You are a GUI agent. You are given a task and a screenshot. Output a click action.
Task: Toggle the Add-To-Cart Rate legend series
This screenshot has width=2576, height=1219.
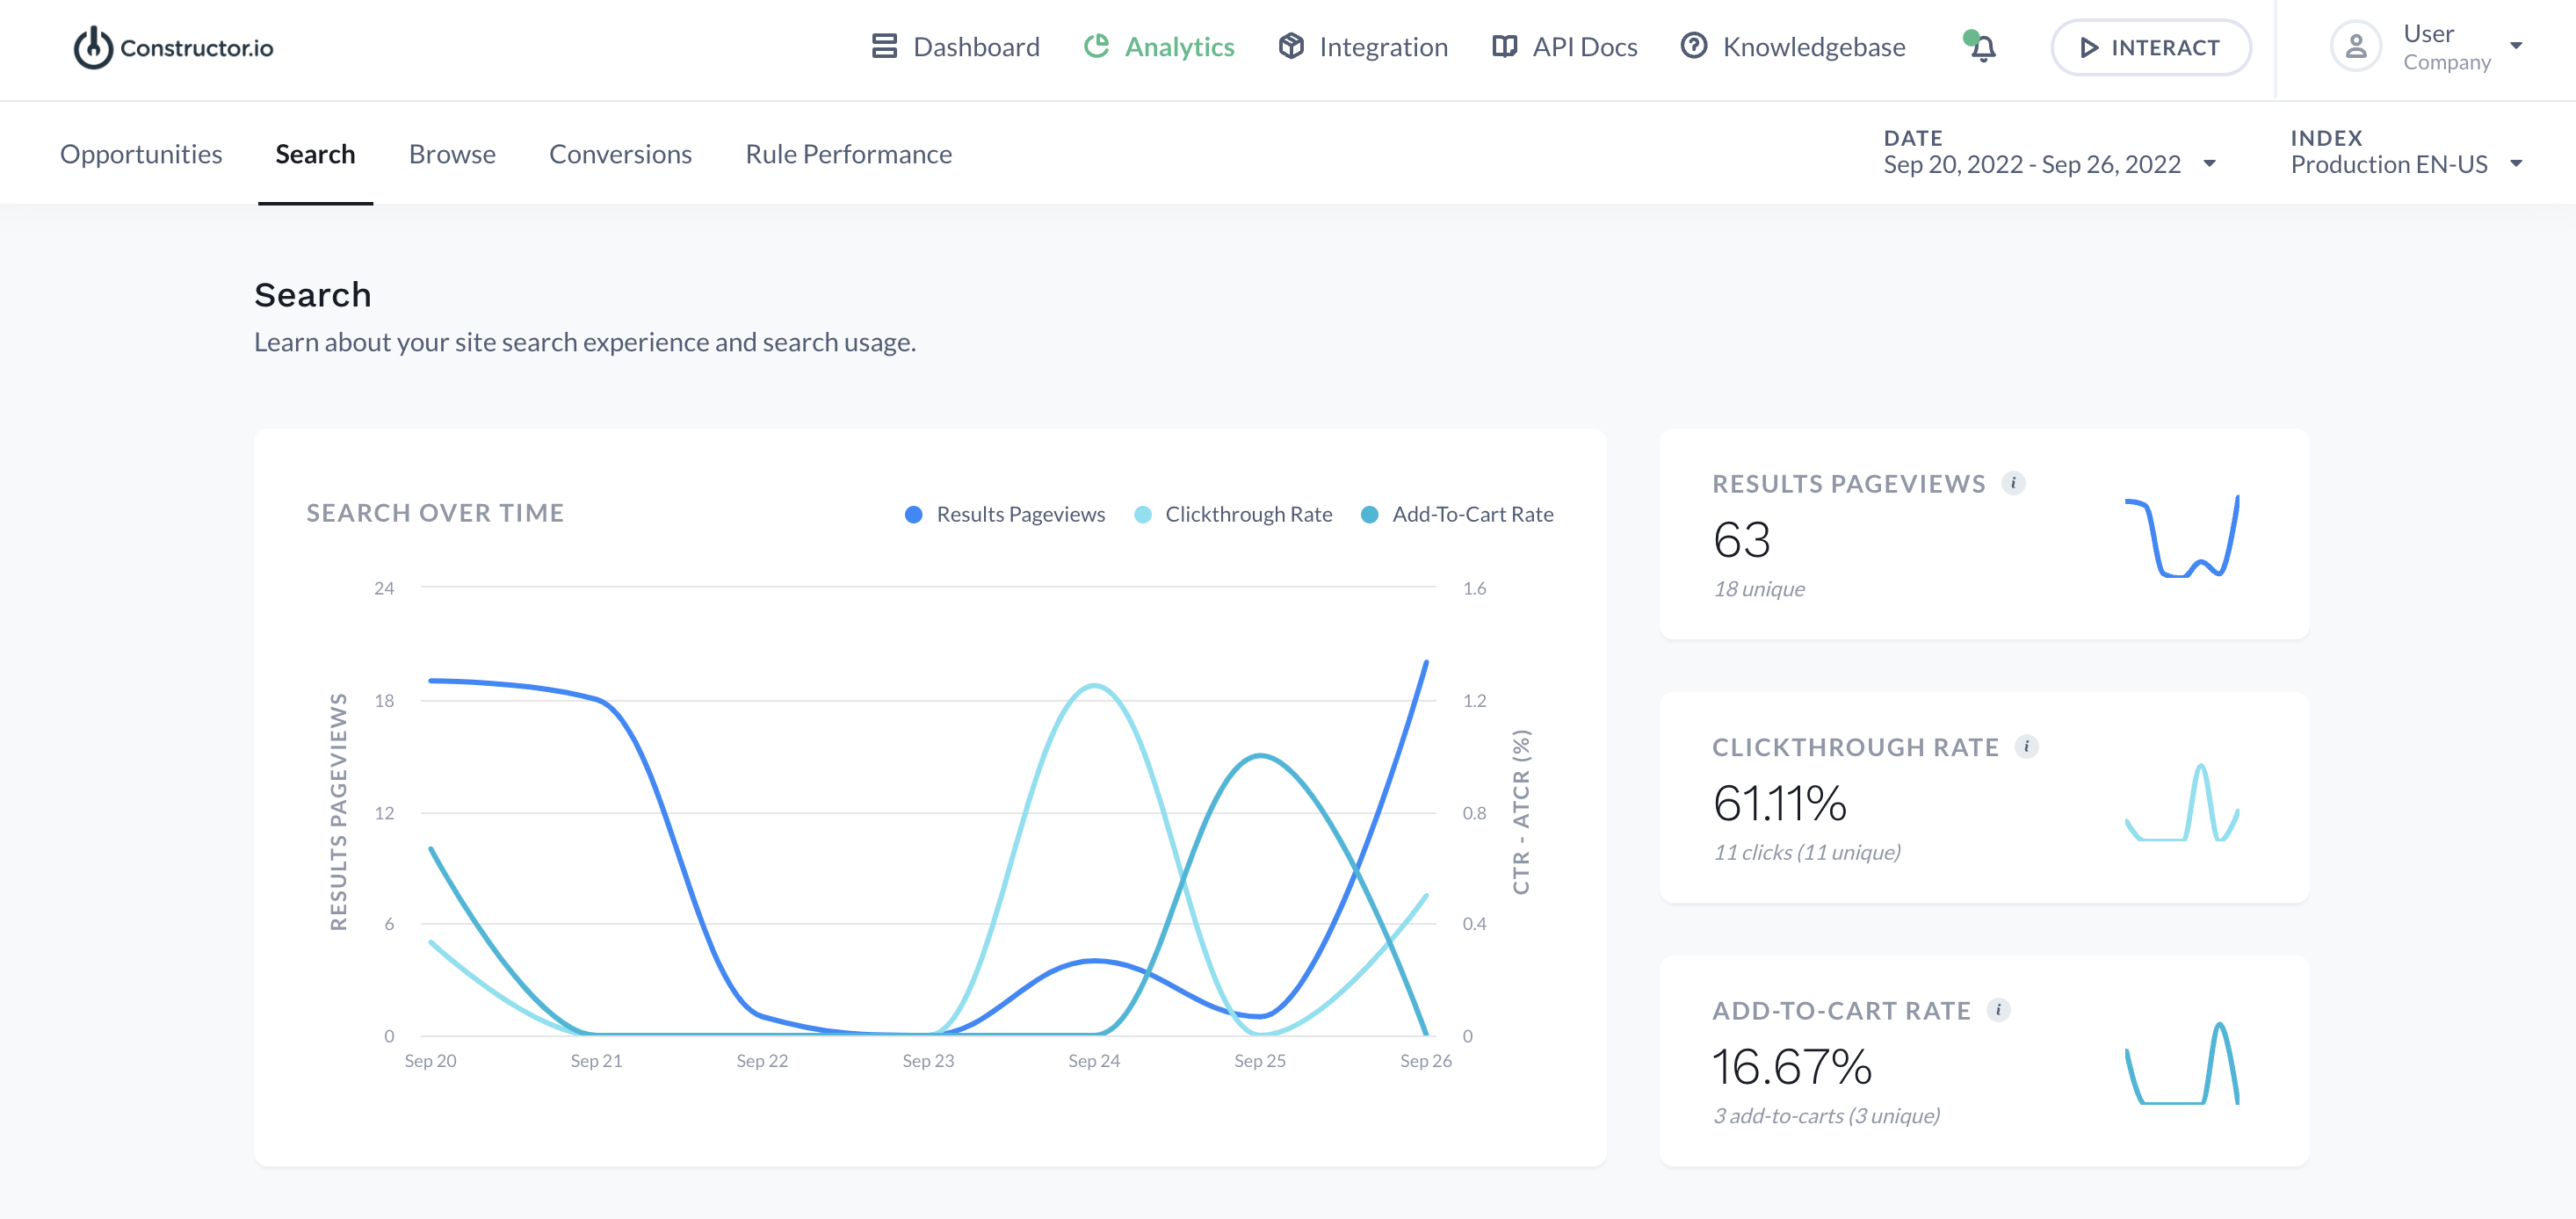click(x=1458, y=514)
